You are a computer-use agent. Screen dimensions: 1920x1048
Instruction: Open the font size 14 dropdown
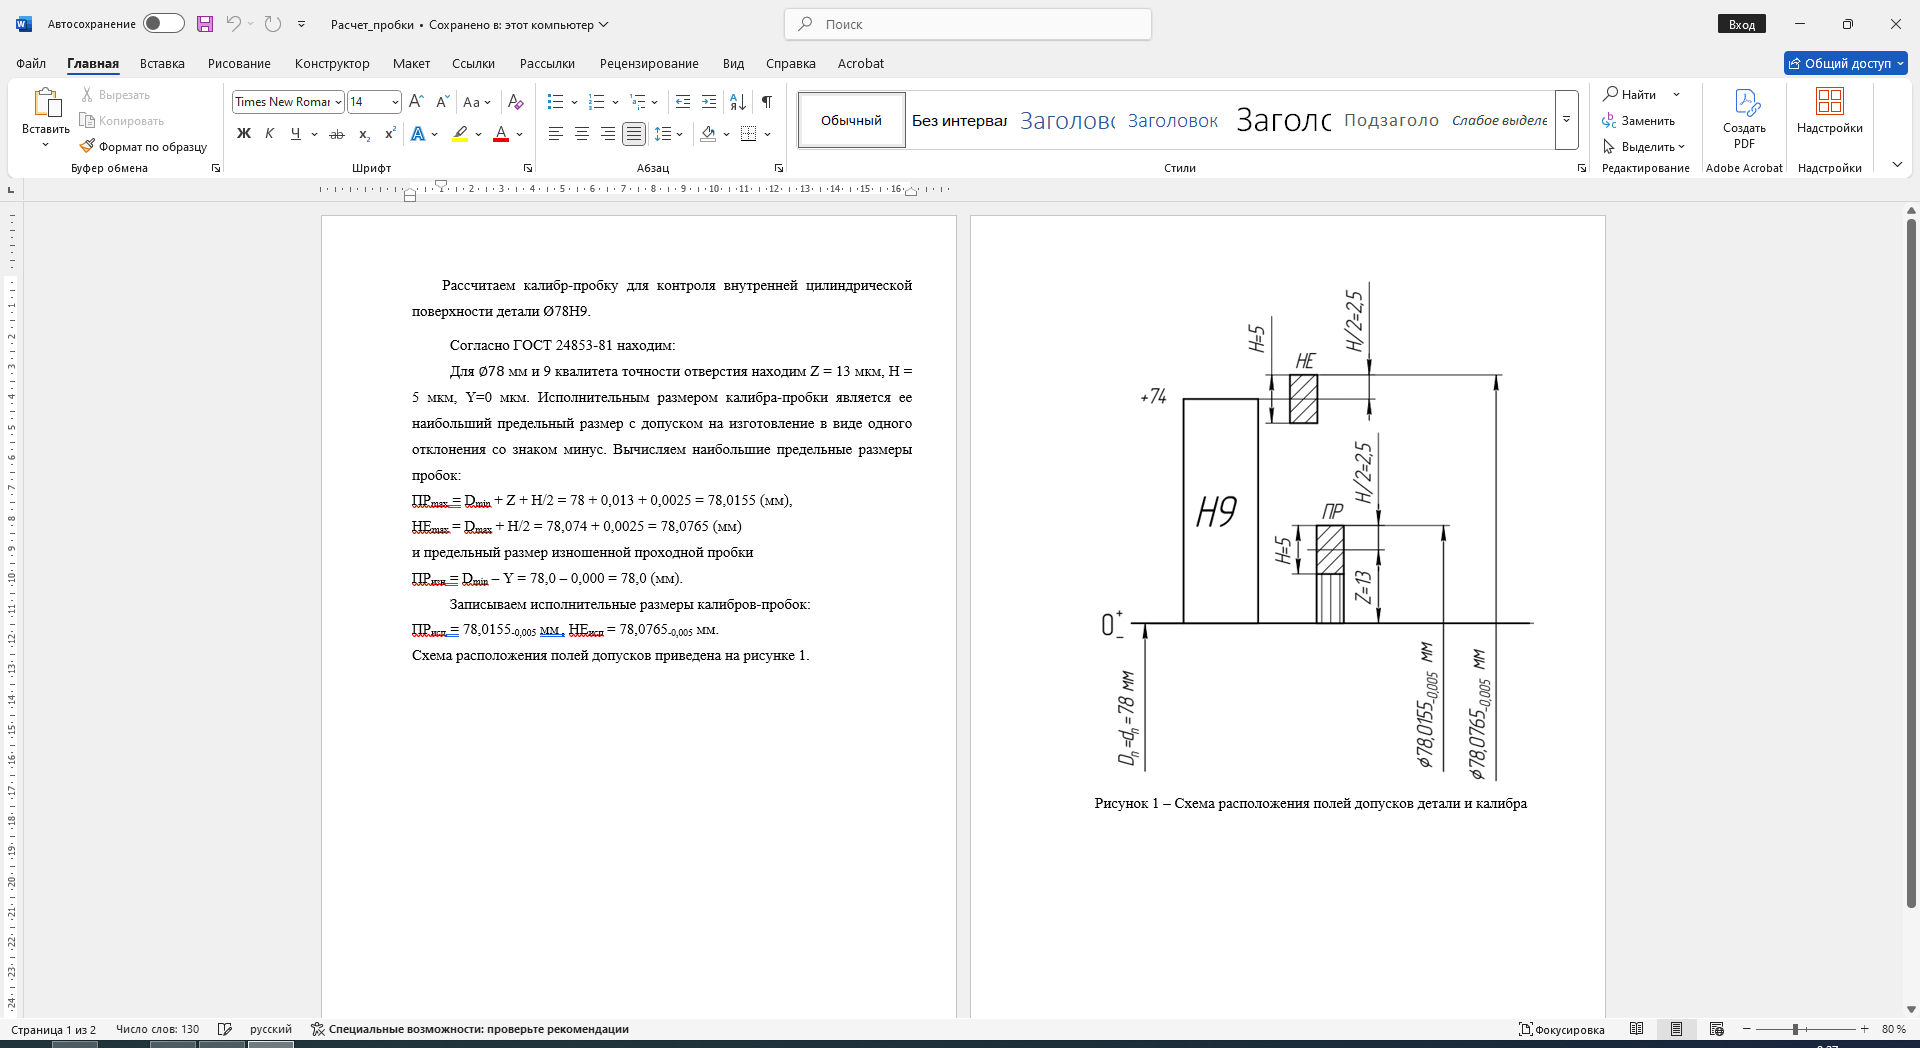374,102
